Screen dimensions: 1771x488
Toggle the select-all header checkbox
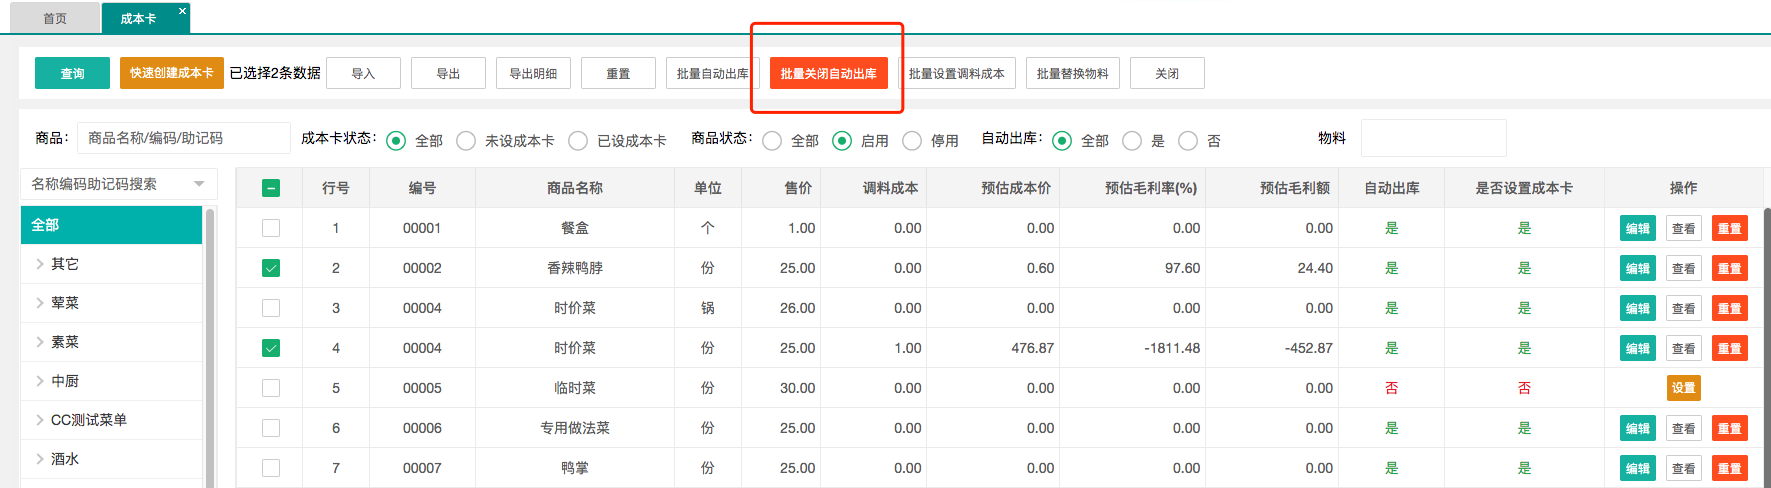(271, 188)
